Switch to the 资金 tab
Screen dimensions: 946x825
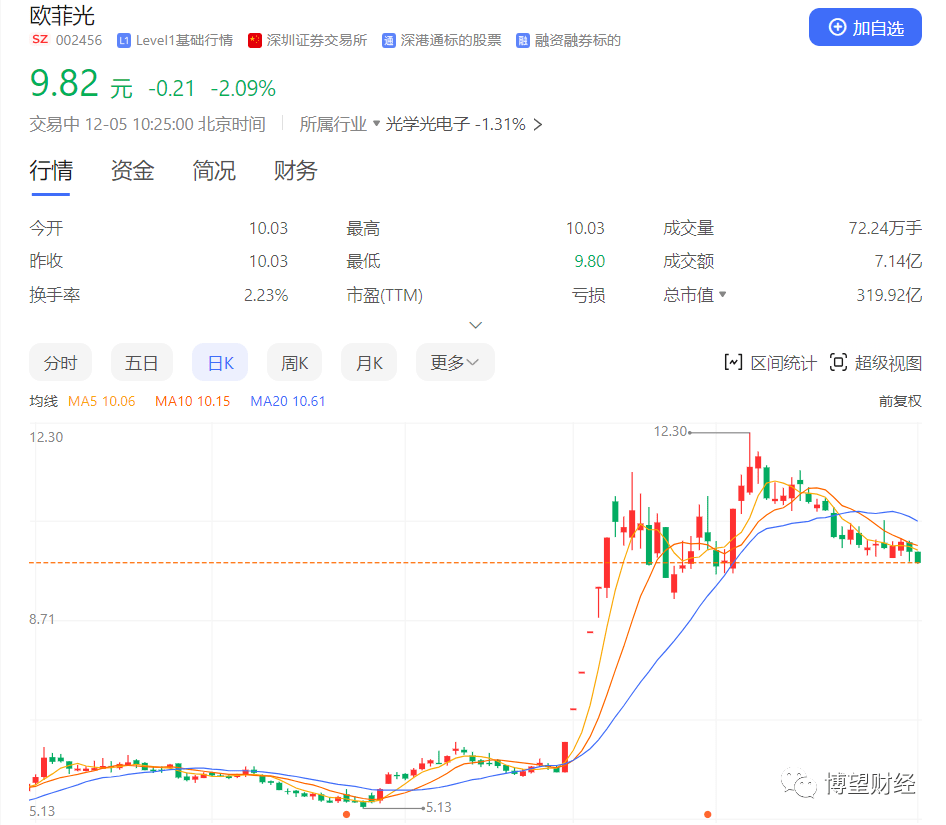click(132, 171)
